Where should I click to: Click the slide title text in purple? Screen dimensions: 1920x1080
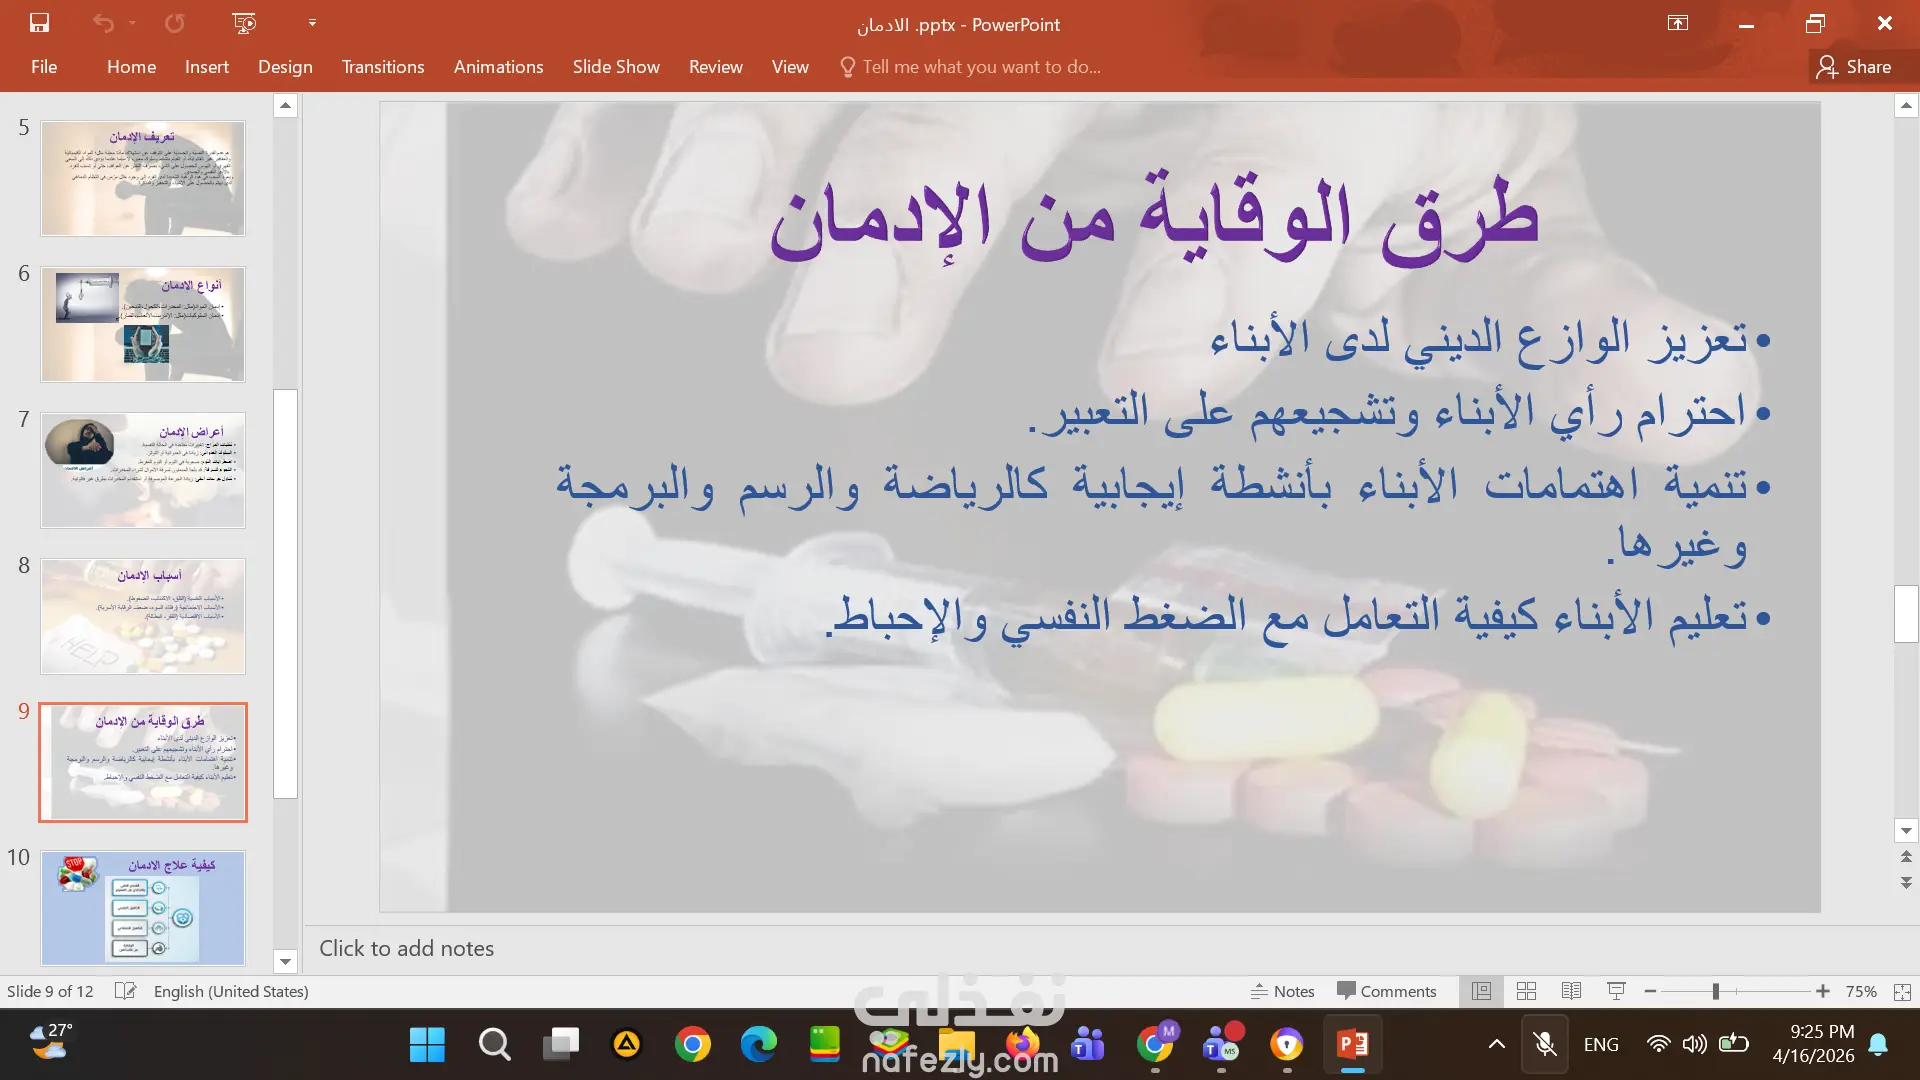coord(1154,217)
